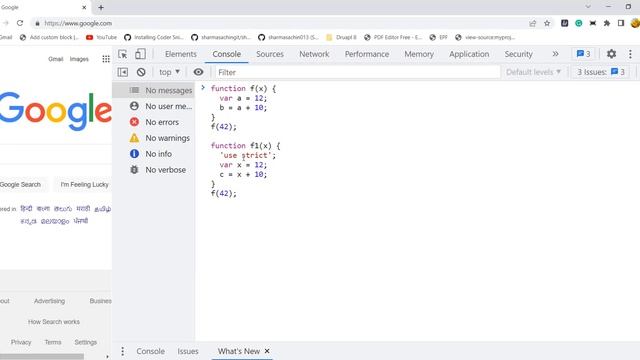Open the Network tab
640x360 pixels.
click(x=314, y=54)
